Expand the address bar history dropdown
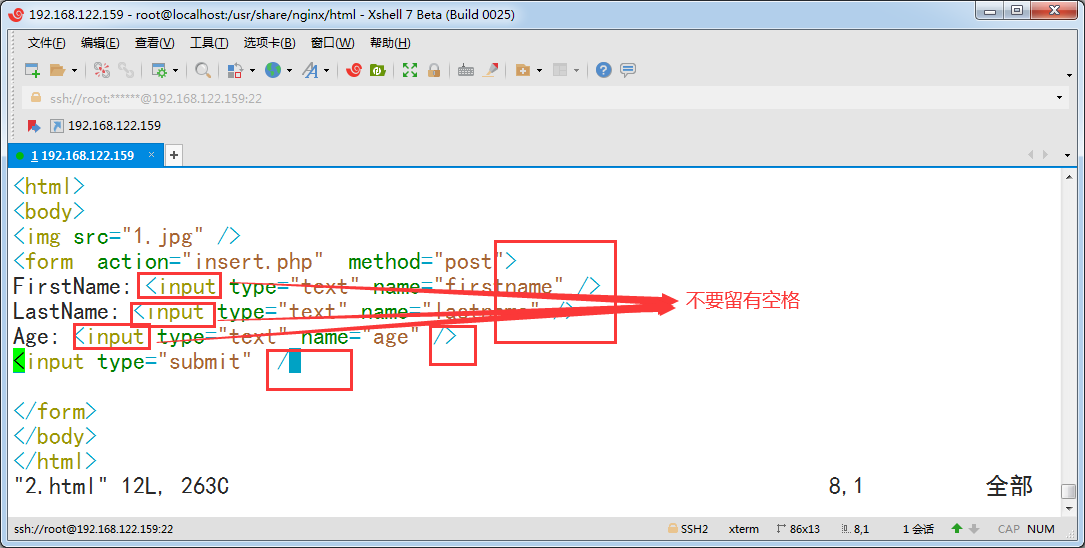This screenshot has height=548, width=1085. pos(1059,98)
